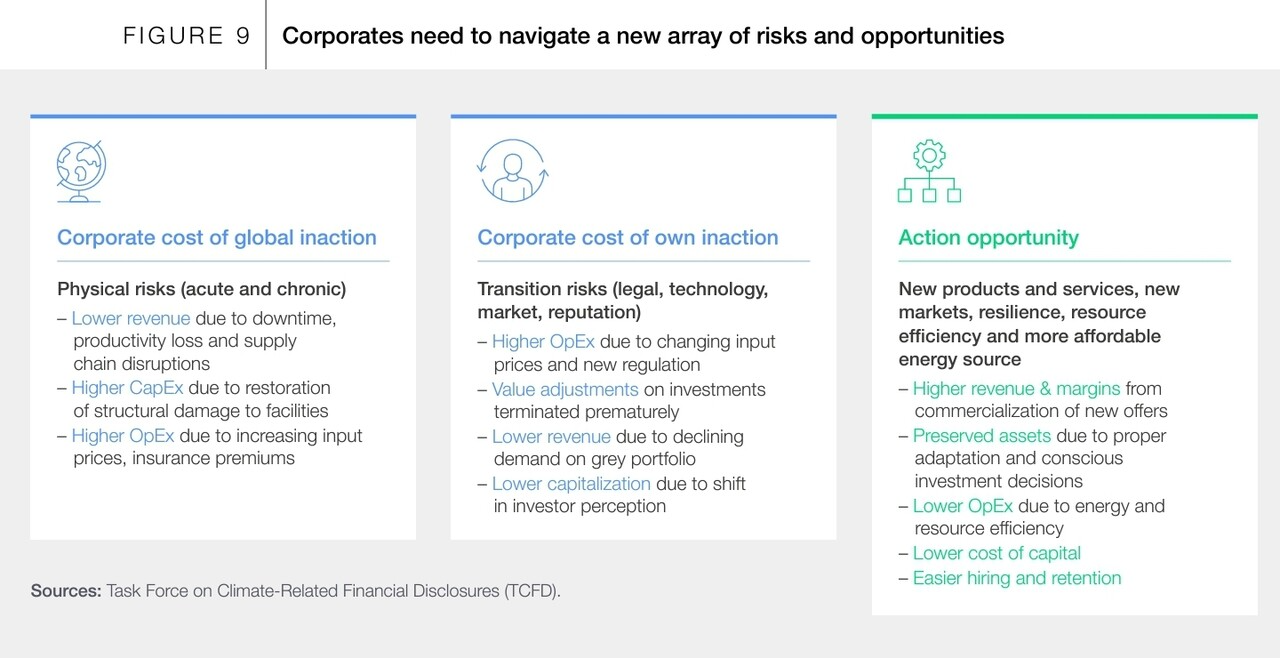The width and height of the screenshot is (1280, 658).
Task: Click the globe icon in the first card
Action: 81,172
